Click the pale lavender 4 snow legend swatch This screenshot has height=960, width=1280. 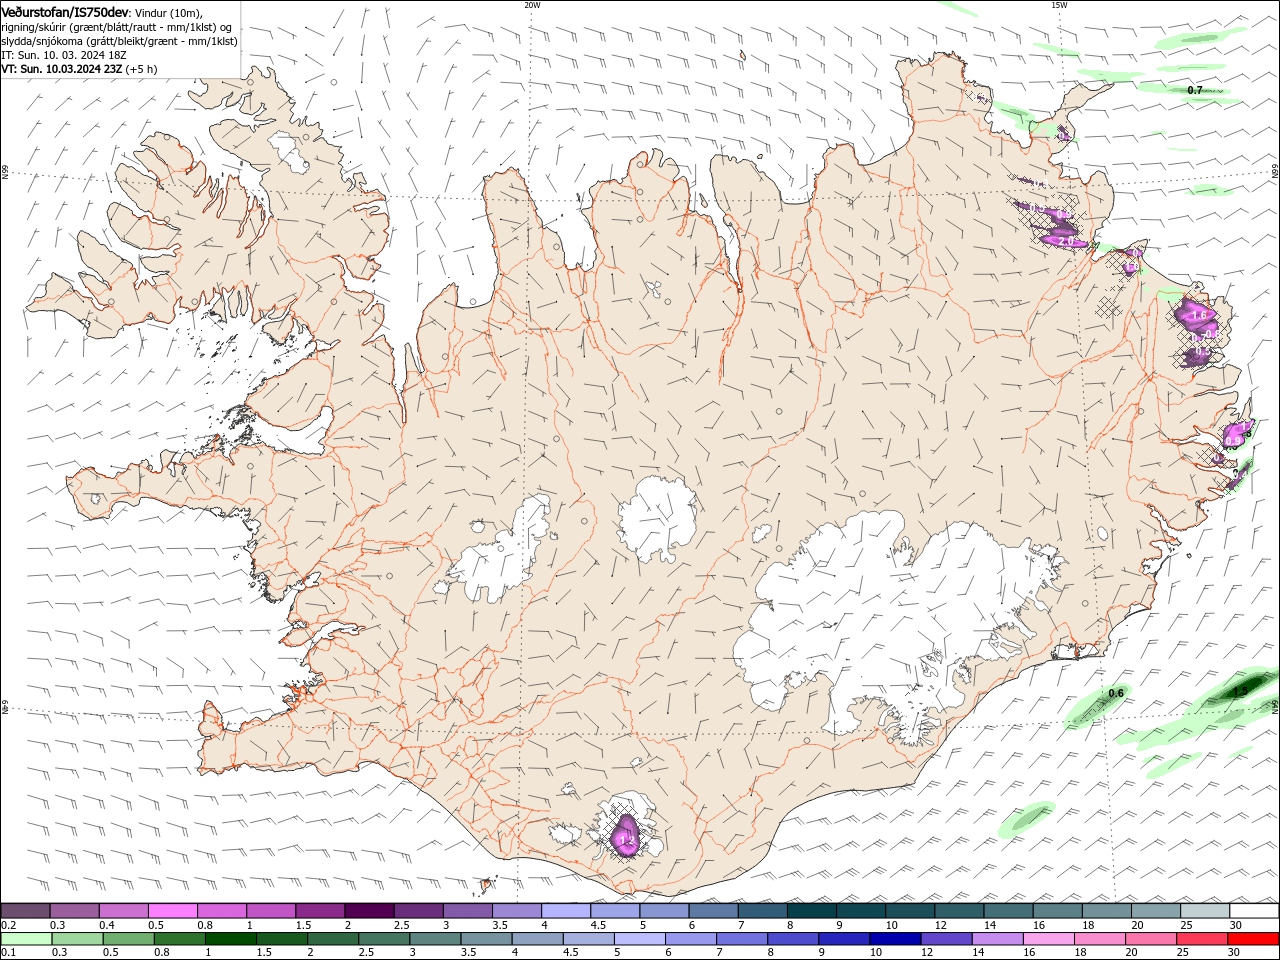[x=565, y=911]
